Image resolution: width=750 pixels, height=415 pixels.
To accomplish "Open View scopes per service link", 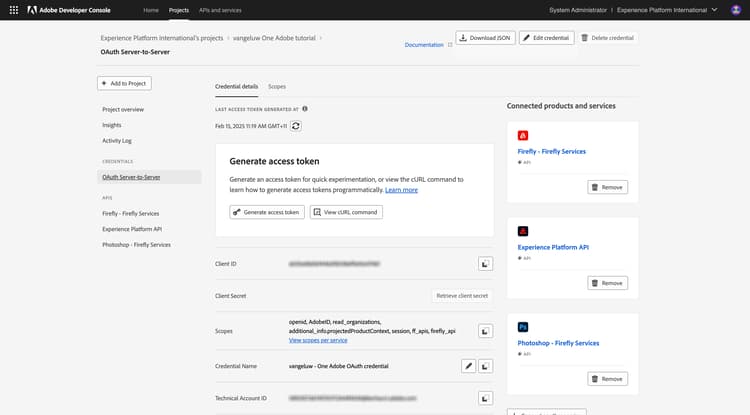I will [318, 340].
